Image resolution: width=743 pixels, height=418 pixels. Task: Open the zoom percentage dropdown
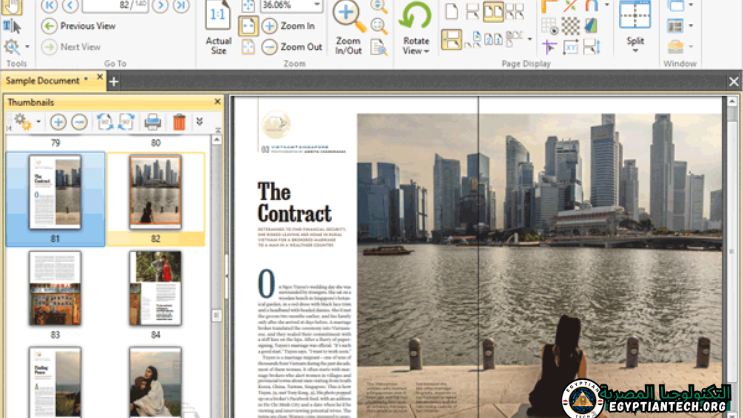tap(318, 5)
